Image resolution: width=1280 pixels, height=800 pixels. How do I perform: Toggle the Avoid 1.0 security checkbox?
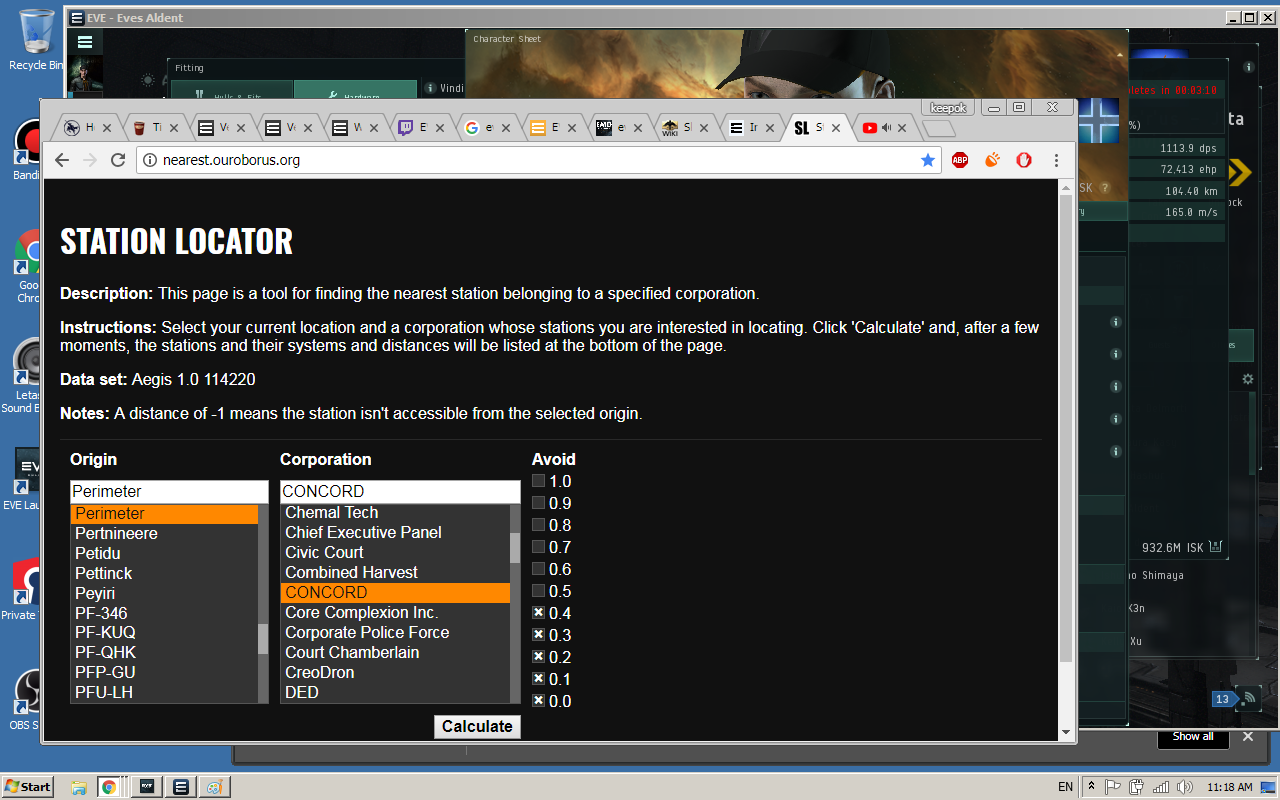[x=539, y=481]
